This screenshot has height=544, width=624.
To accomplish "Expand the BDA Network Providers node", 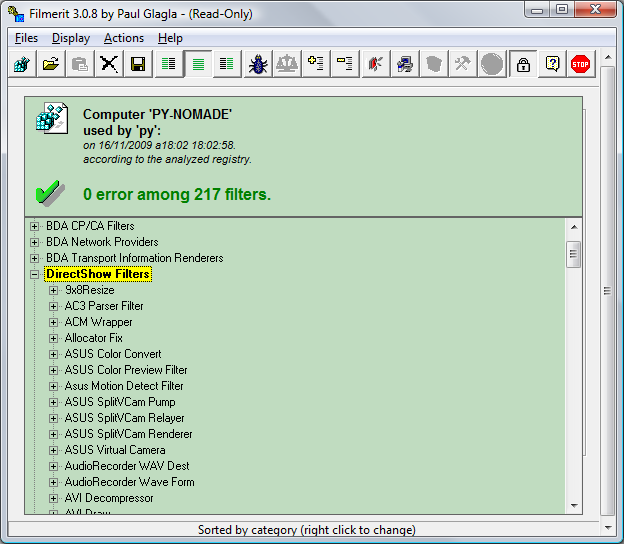I will tap(35, 242).
